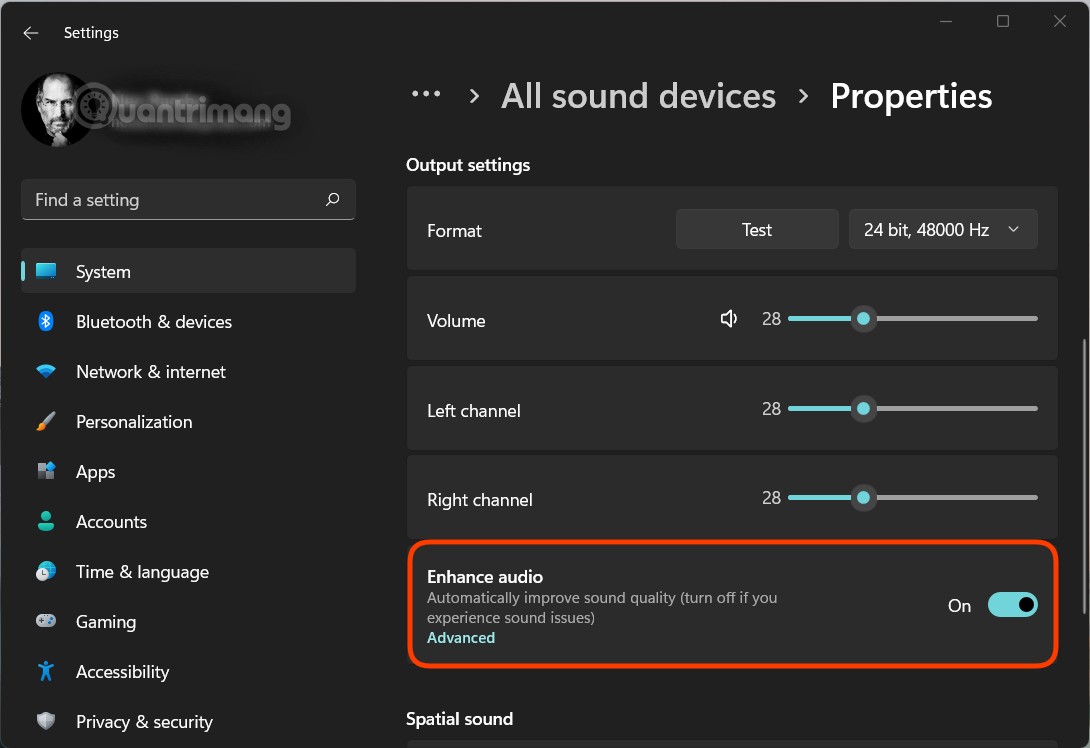
Task: Turn off the Enhance audio toggle
Action: coord(1012,605)
